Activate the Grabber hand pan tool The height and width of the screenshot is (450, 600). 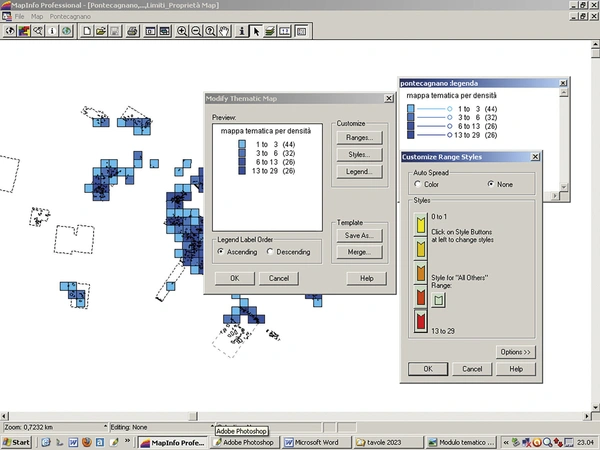tap(225, 30)
